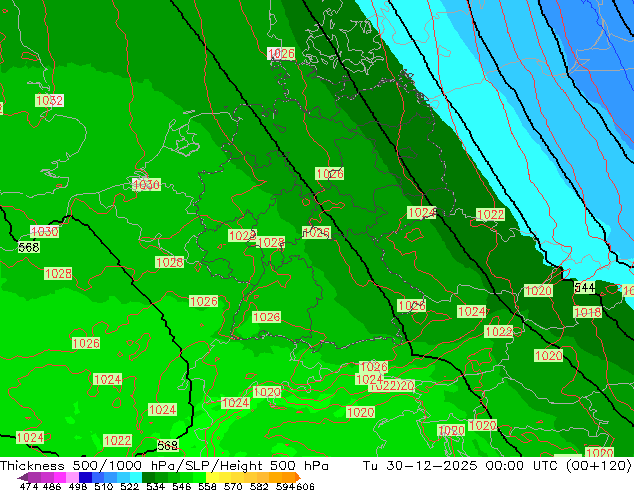
Task: Click the dark blue legend color swatch
Action: (x=85, y=477)
